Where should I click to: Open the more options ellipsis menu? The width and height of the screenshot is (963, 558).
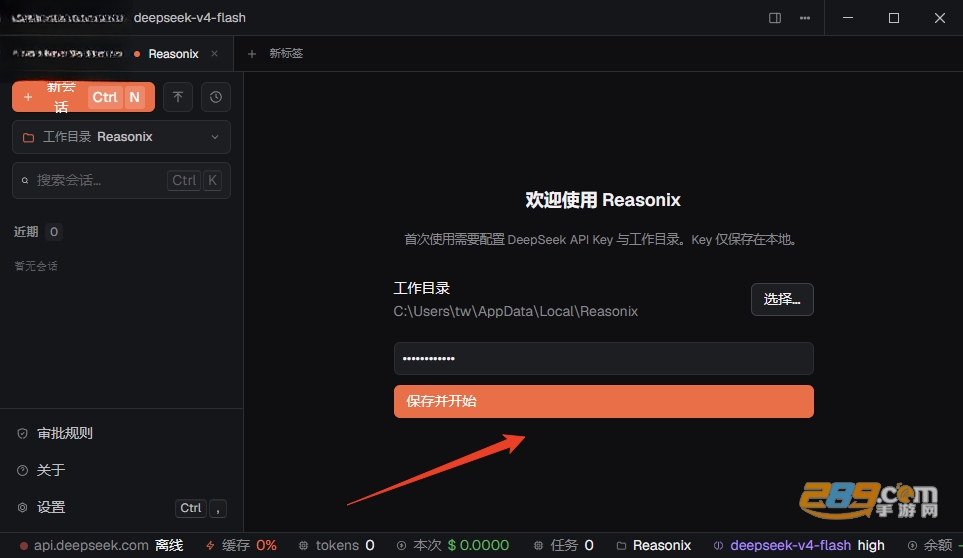(805, 18)
